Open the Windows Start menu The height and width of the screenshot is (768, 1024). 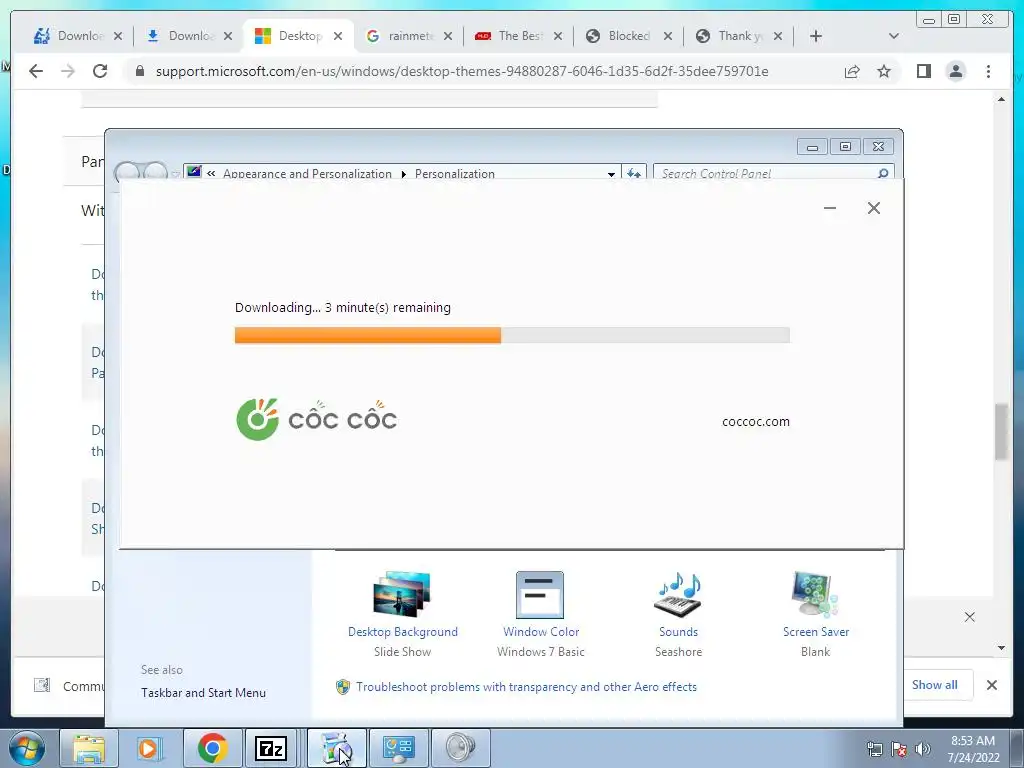(x=26, y=748)
